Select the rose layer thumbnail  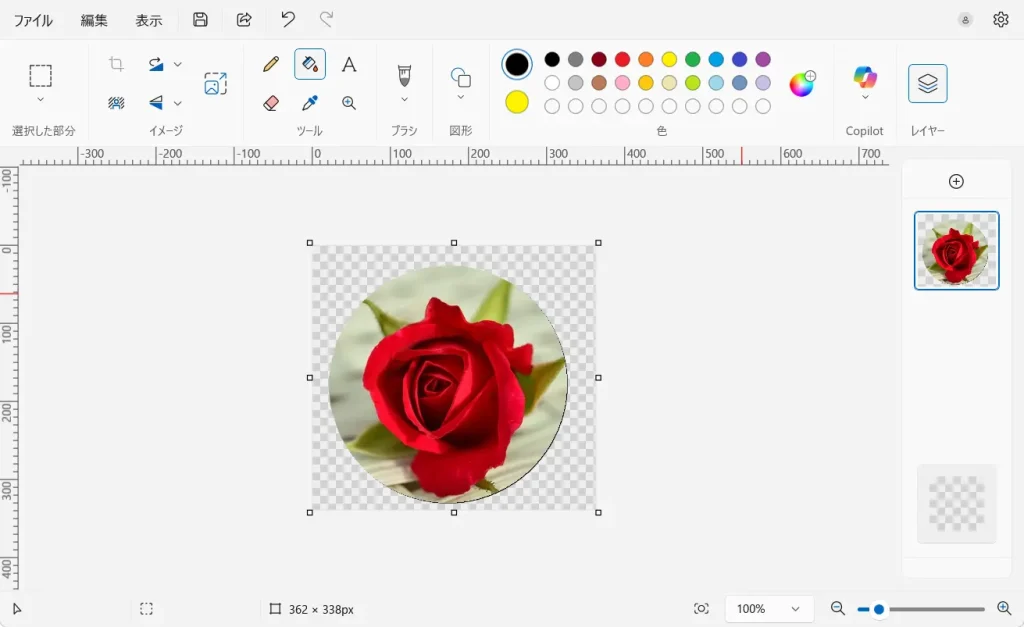tap(957, 250)
